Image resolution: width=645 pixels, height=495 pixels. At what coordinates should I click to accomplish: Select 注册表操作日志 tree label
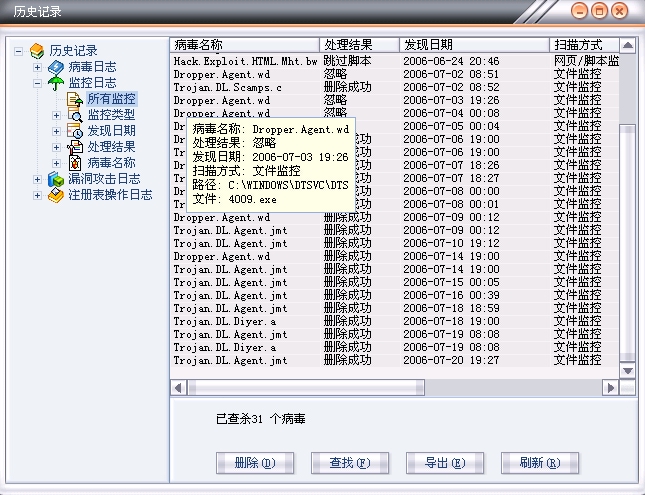110,195
